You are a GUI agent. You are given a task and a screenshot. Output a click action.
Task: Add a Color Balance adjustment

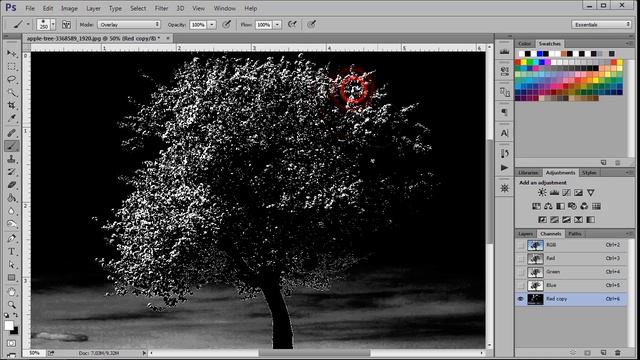point(548,206)
